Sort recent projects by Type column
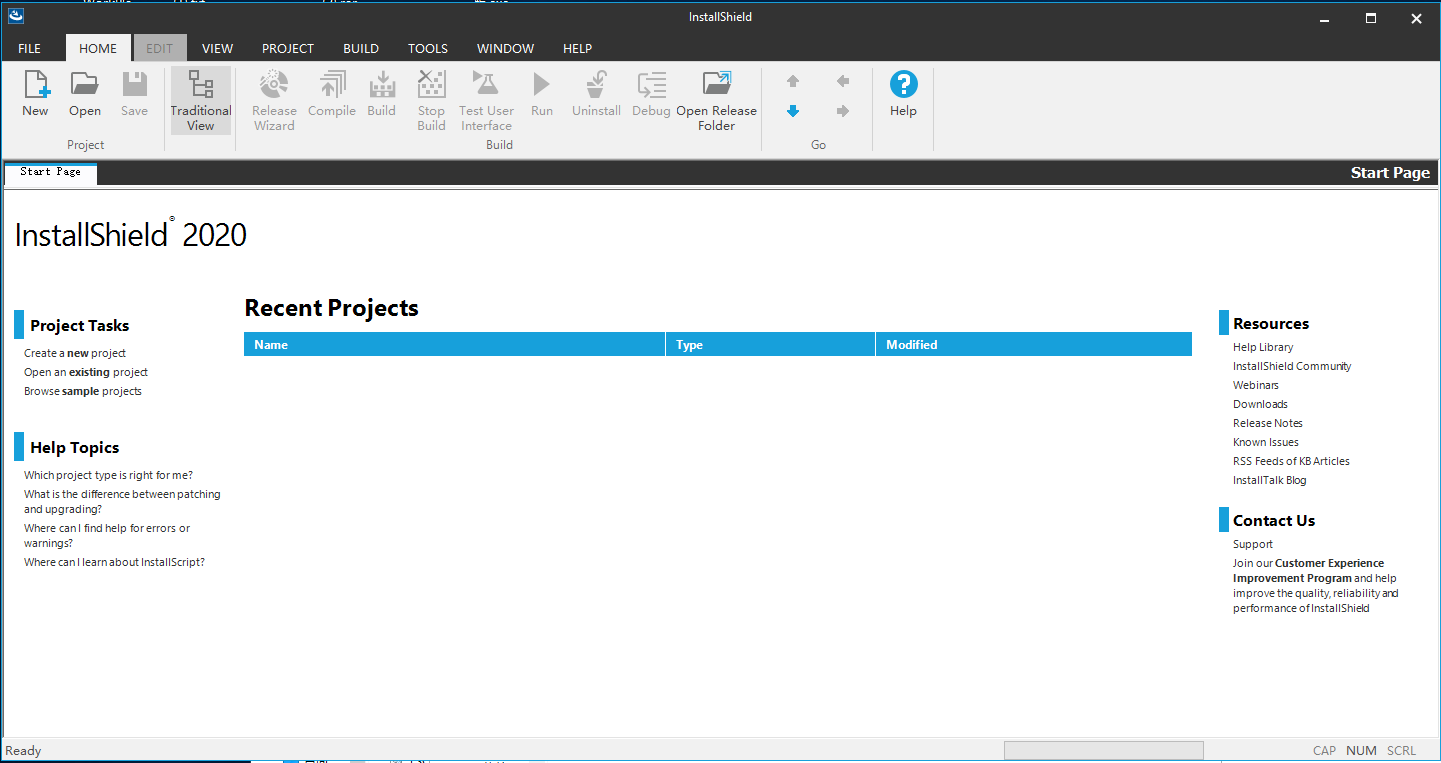 point(771,344)
